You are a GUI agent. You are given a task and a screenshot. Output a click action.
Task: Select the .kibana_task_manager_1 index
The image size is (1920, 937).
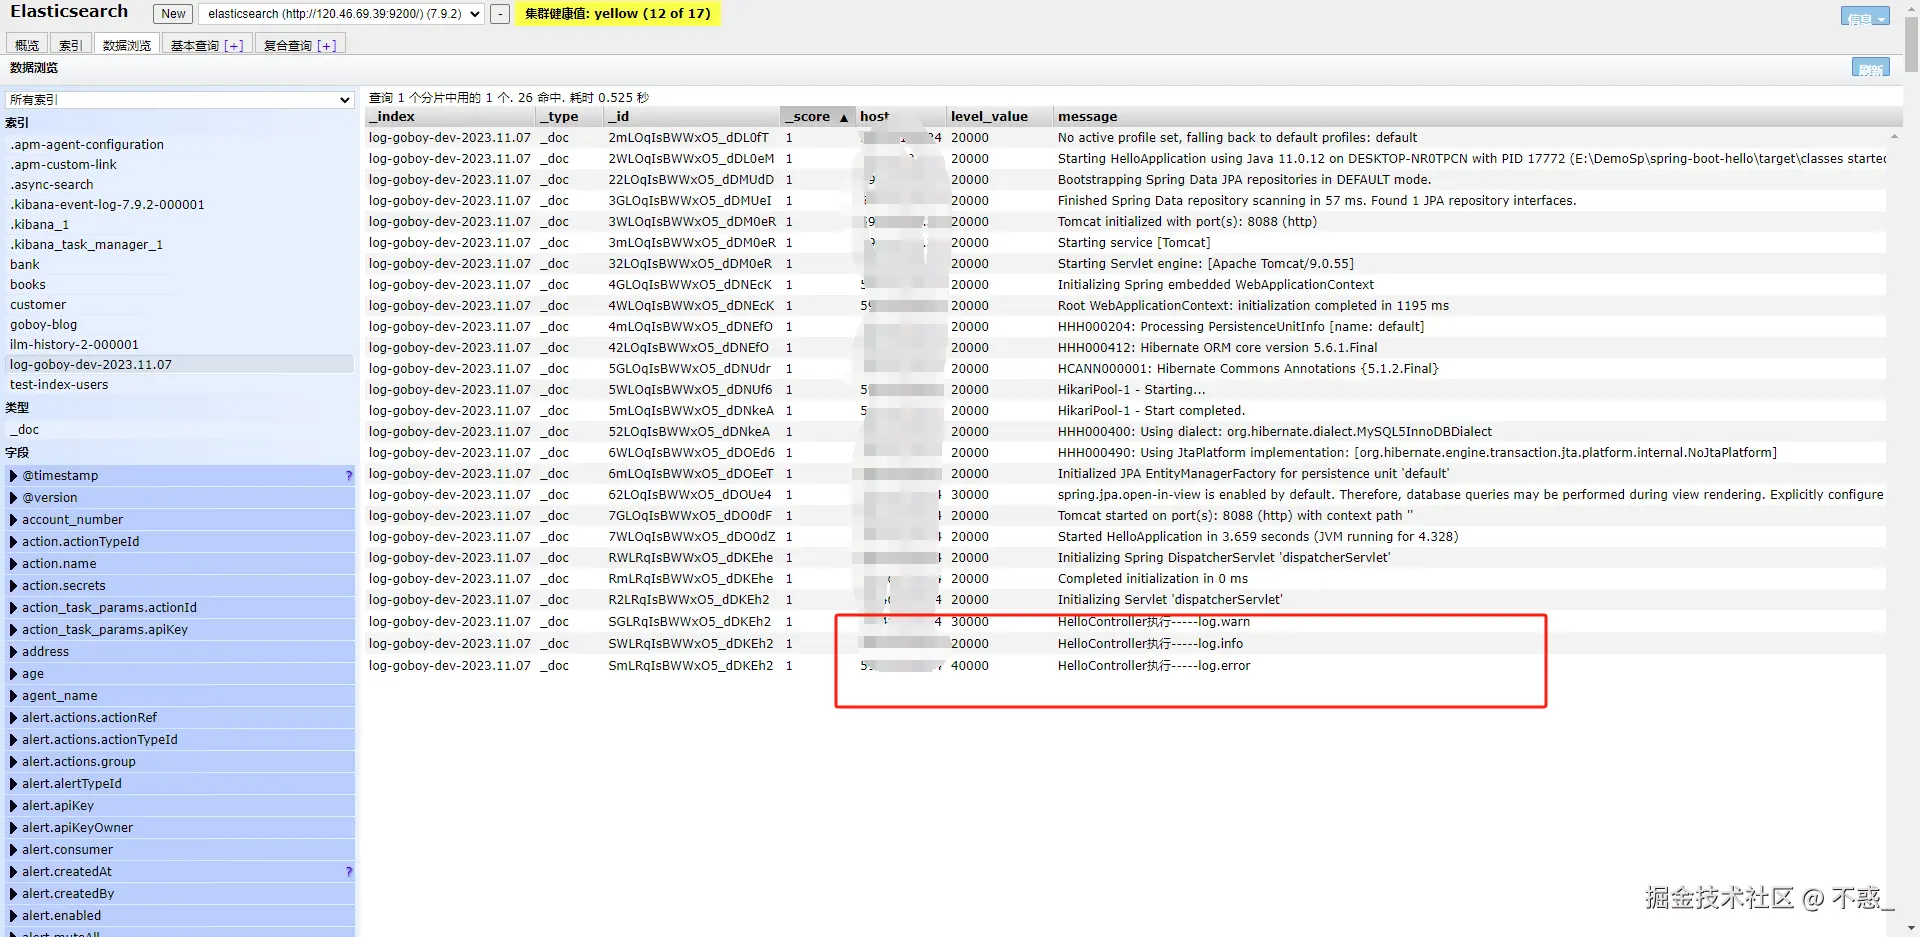[87, 245]
